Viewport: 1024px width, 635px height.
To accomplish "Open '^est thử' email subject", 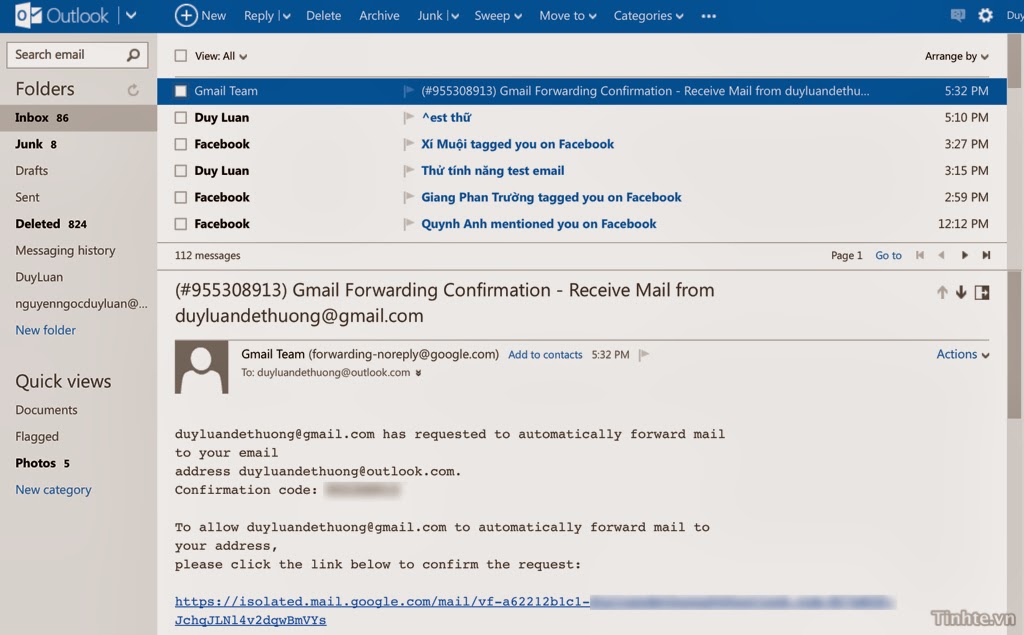I will 446,118.
